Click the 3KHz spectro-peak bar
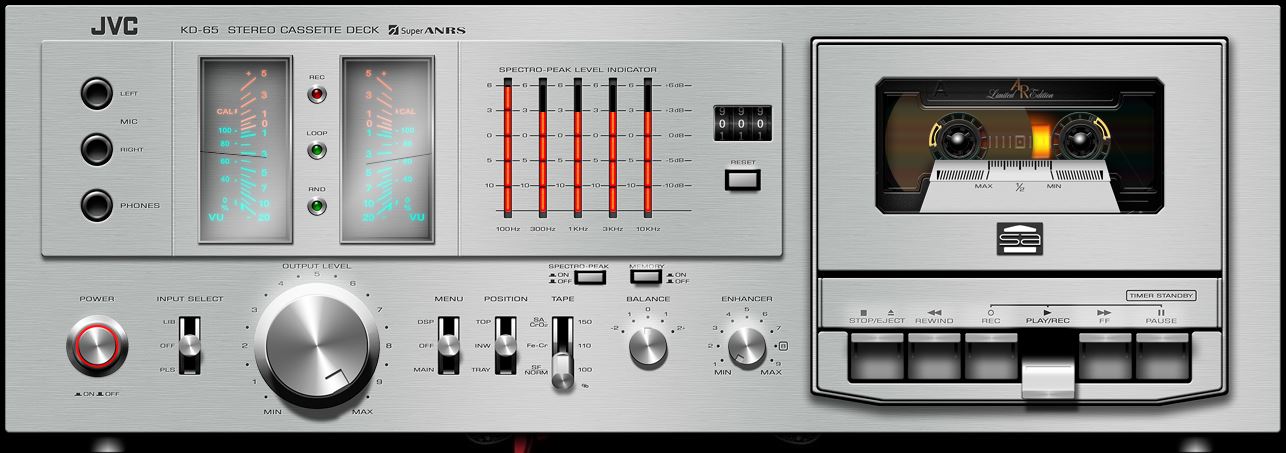 click(x=612, y=149)
